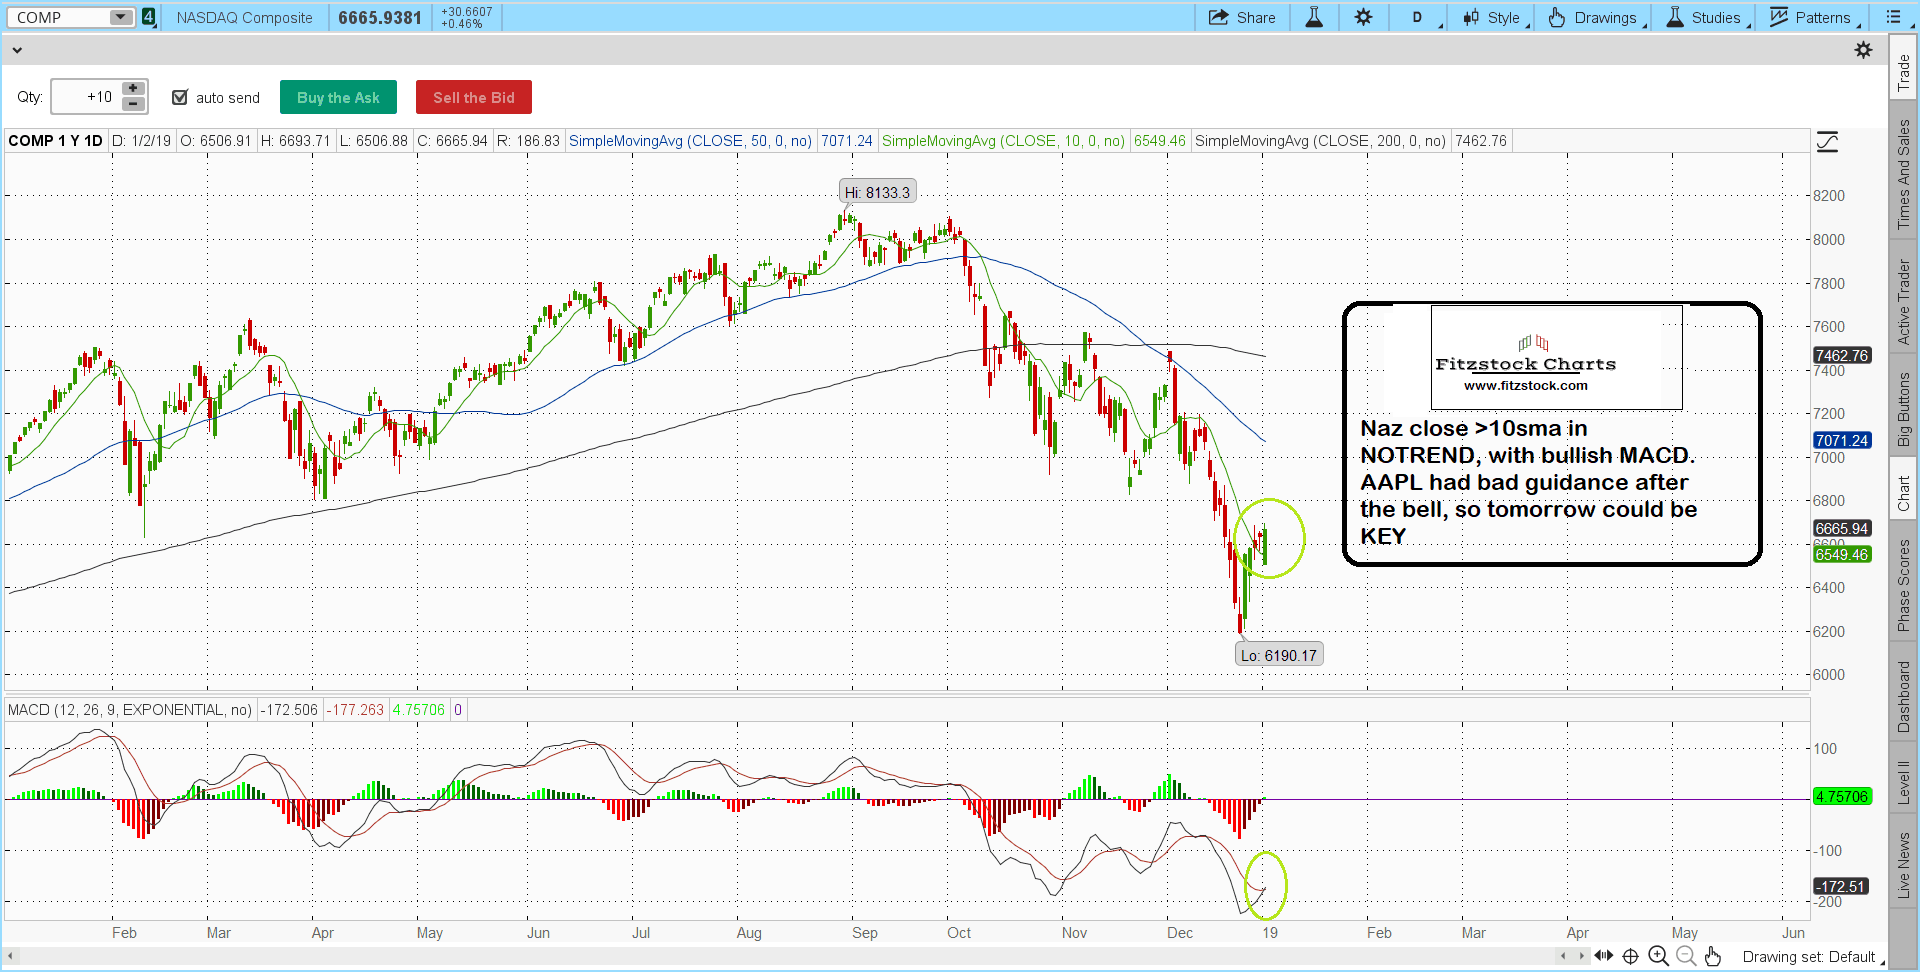Select the pan hand tool at bottom
The width and height of the screenshot is (1920, 972).
pyautogui.click(x=1713, y=956)
